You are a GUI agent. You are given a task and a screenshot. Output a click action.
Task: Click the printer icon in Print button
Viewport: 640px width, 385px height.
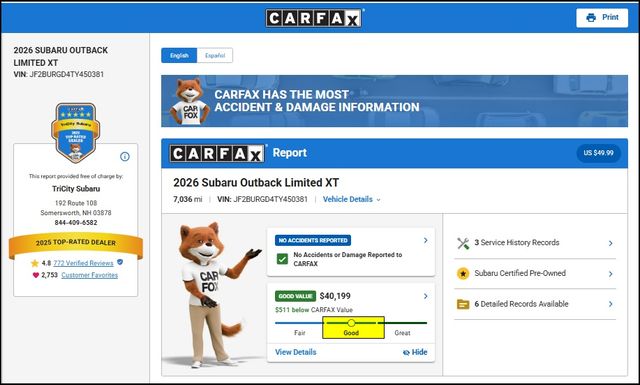(x=591, y=18)
